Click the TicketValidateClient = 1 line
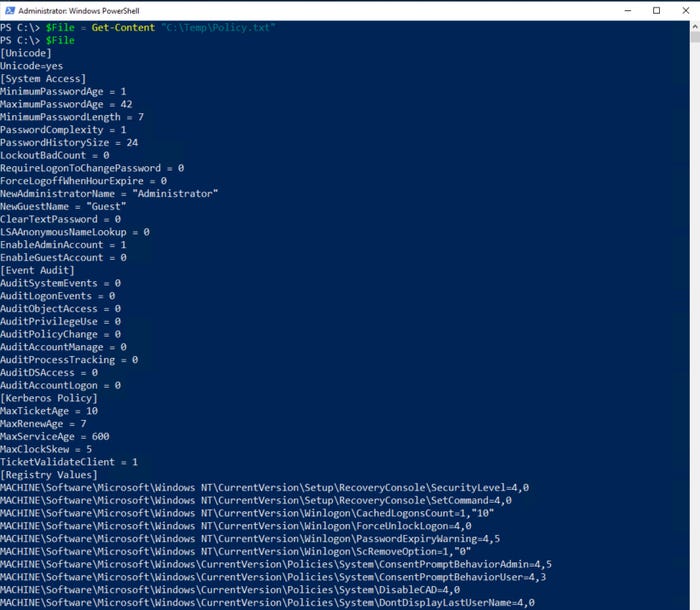Viewport: 700px width, 610px height. 69,462
